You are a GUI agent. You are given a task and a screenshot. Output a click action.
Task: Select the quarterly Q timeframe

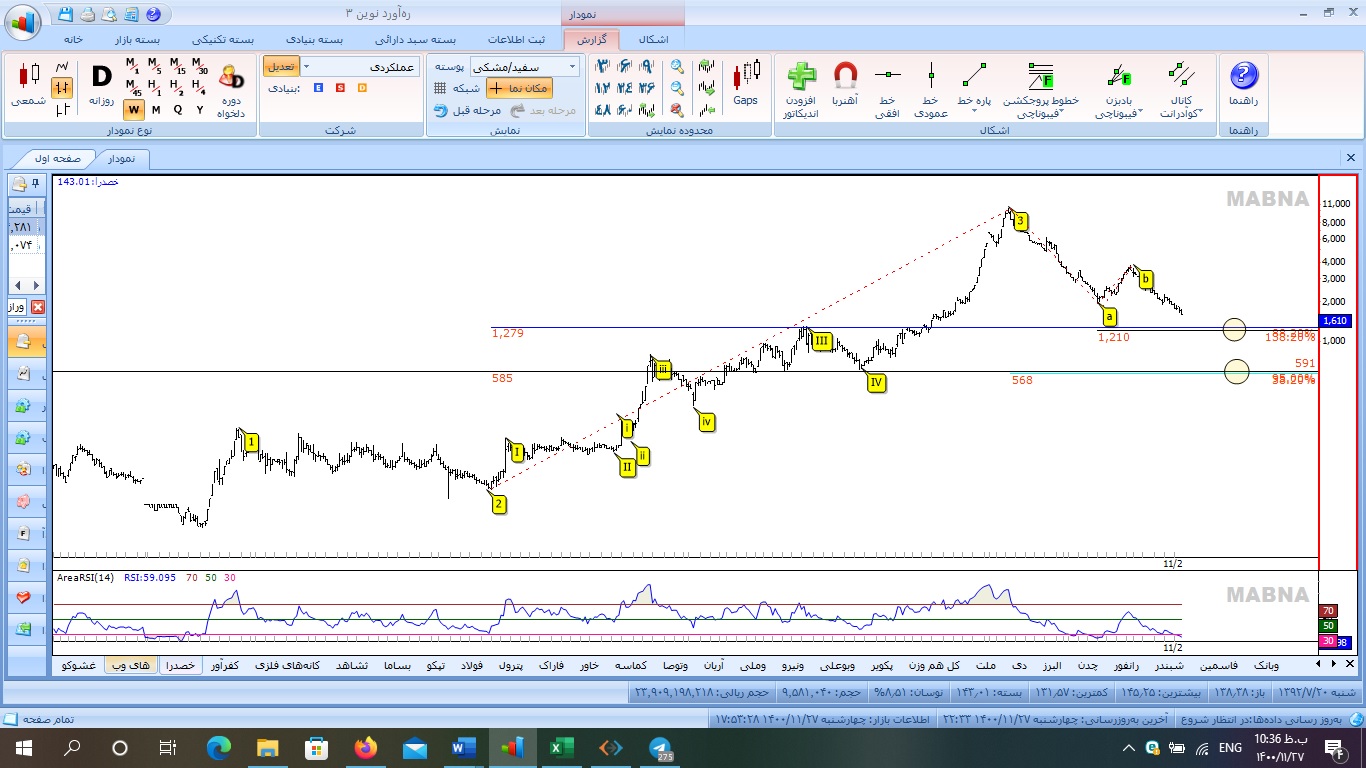tap(178, 110)
